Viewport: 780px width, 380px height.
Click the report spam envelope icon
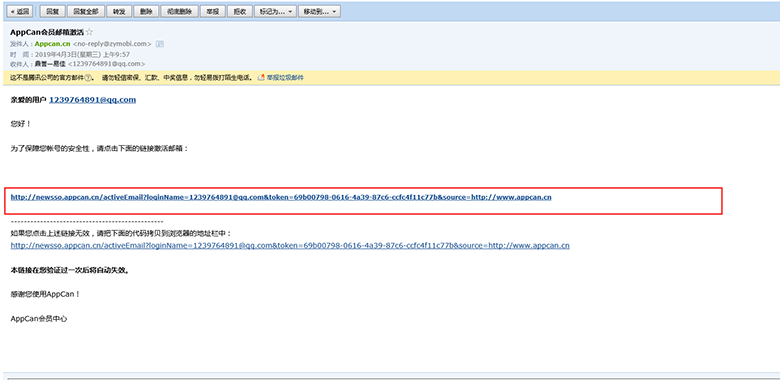[261, 78]
